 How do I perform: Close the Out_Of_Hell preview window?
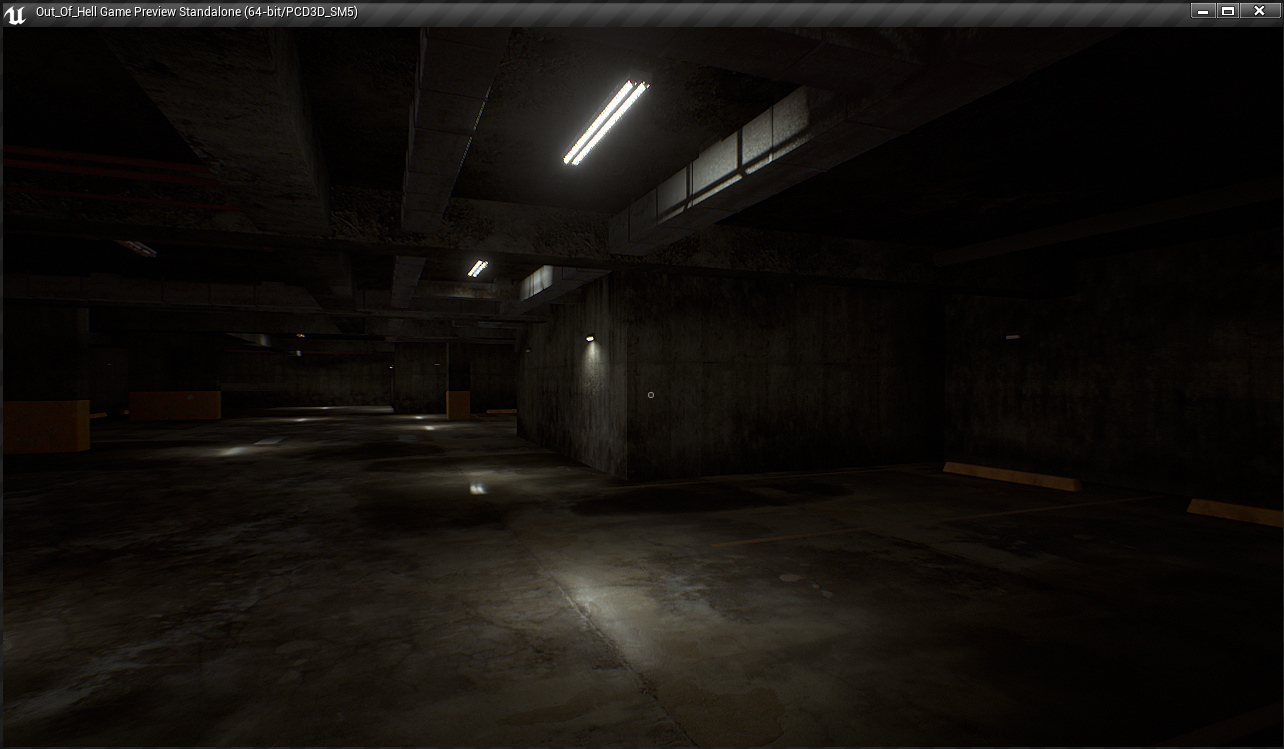pyautogui.click(x=1260, y=11)
